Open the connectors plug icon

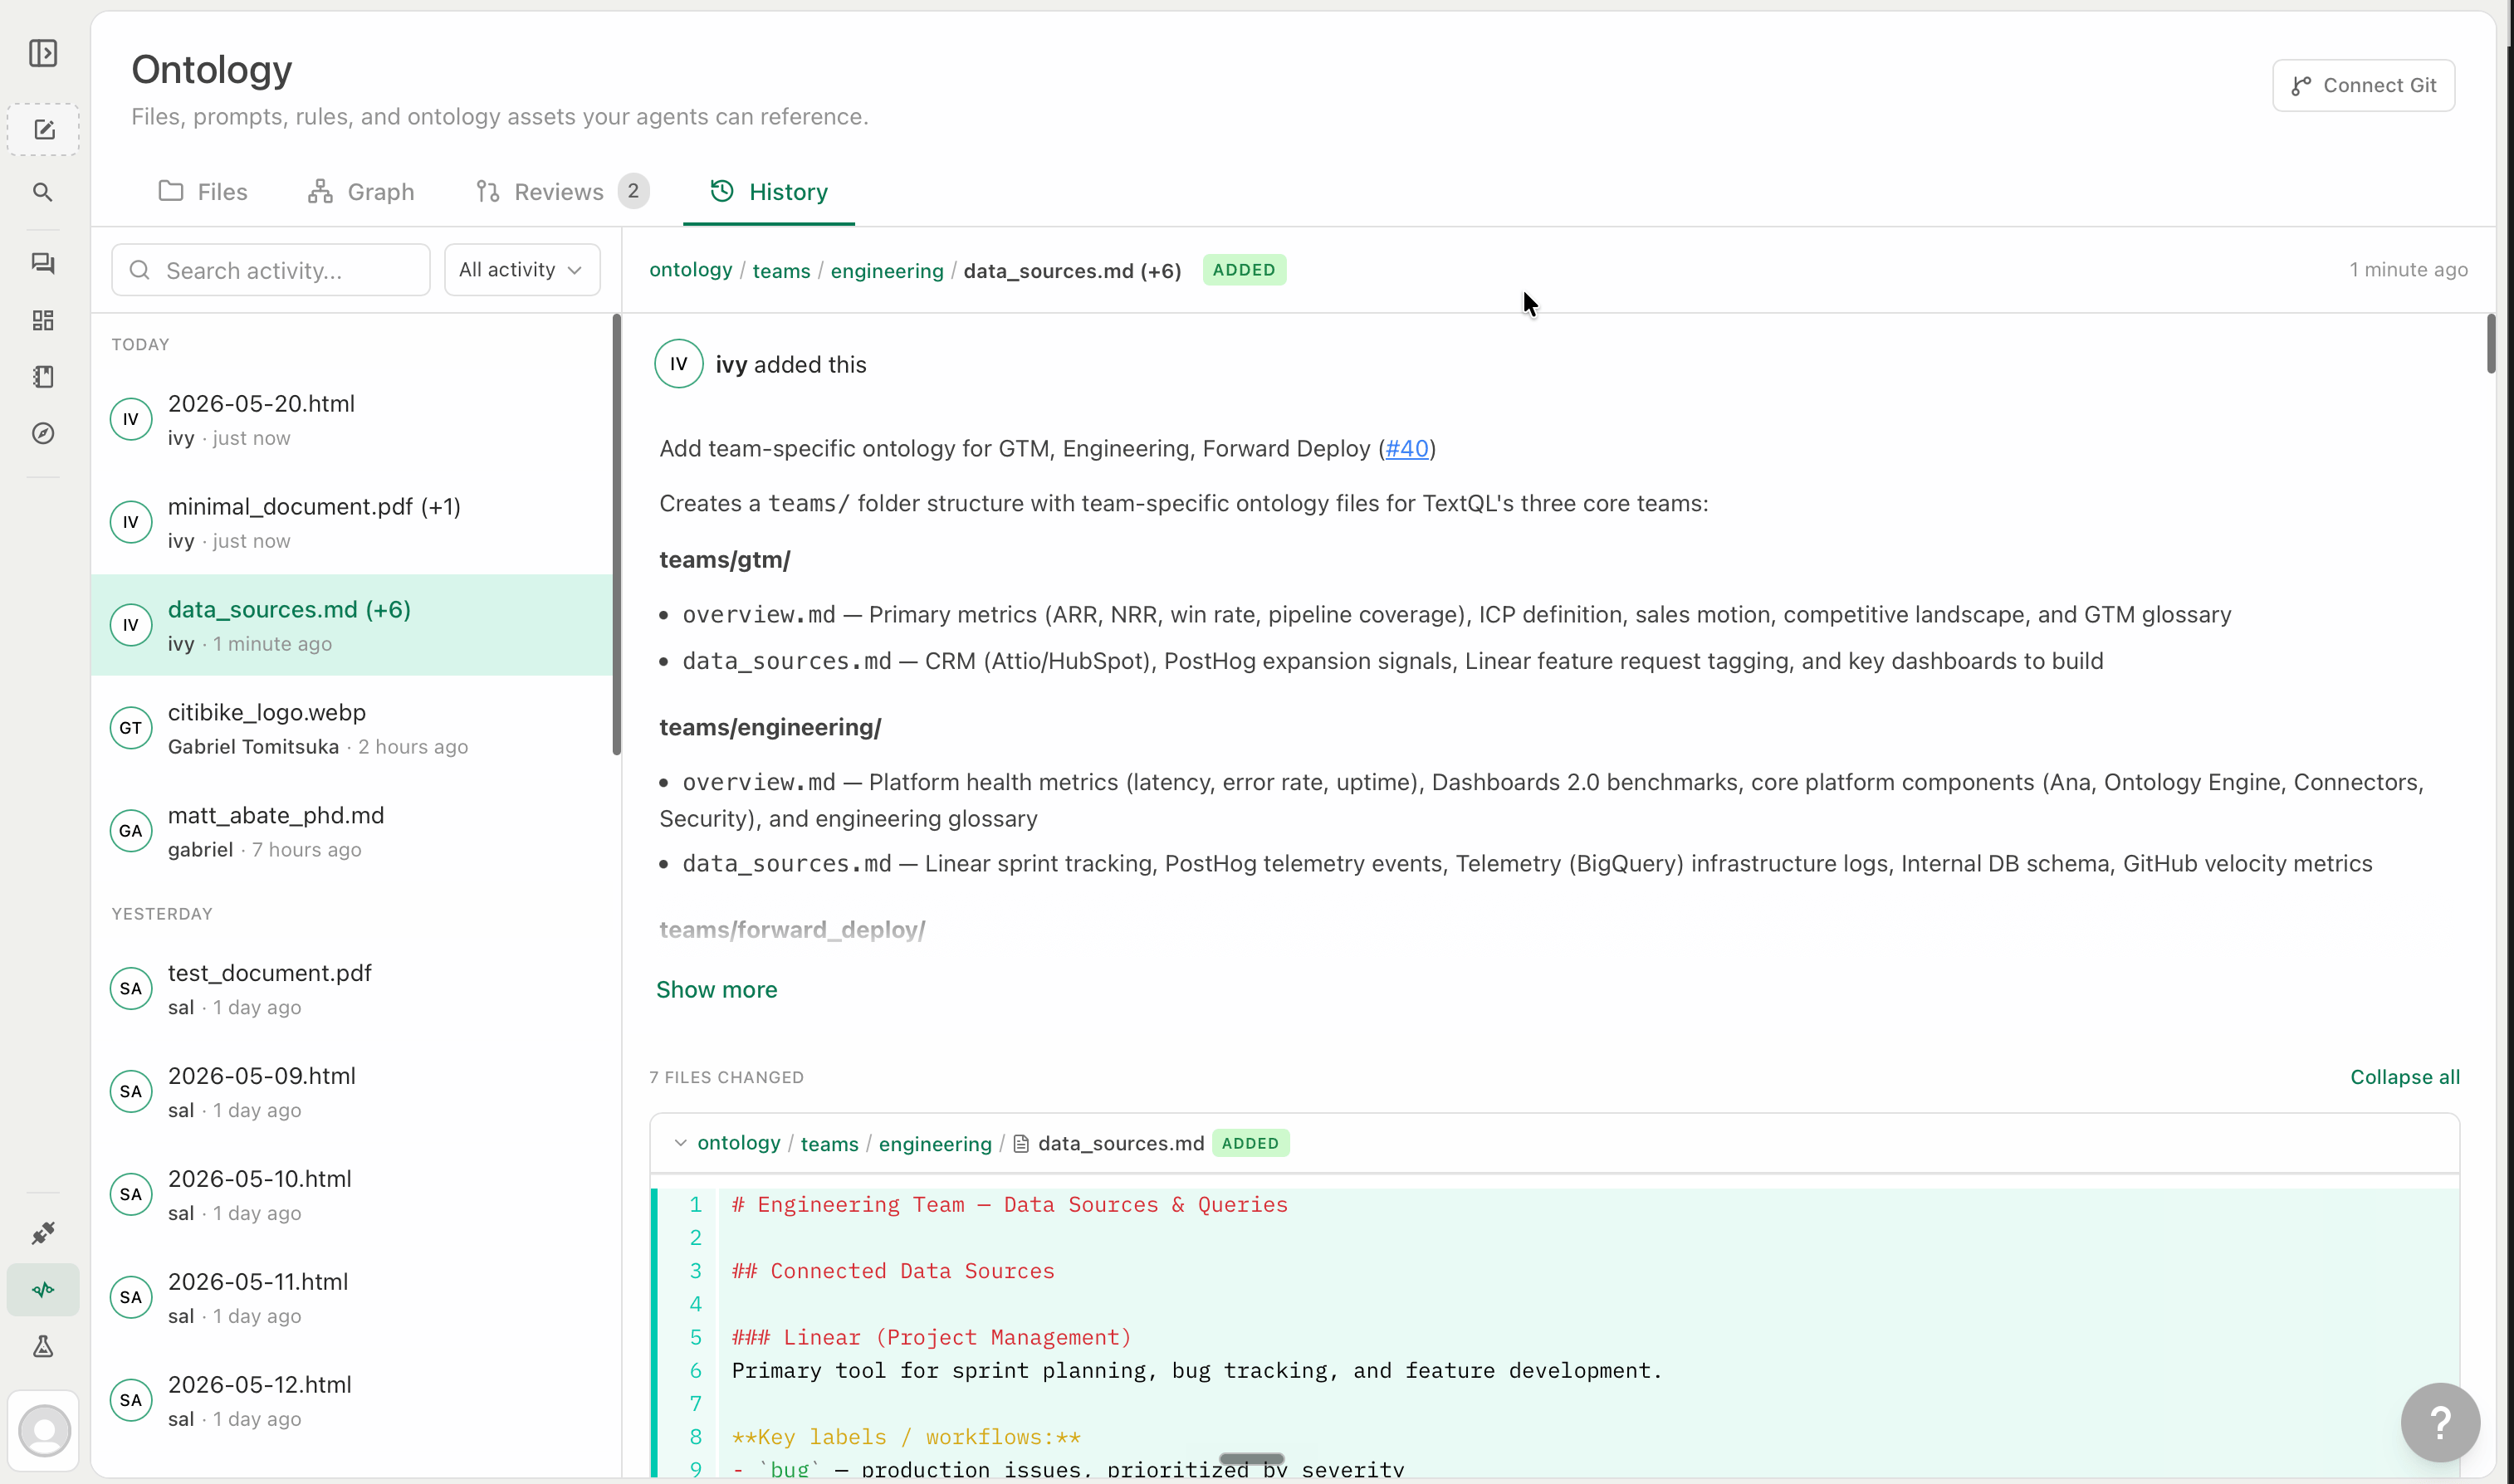pos(43,1233)
